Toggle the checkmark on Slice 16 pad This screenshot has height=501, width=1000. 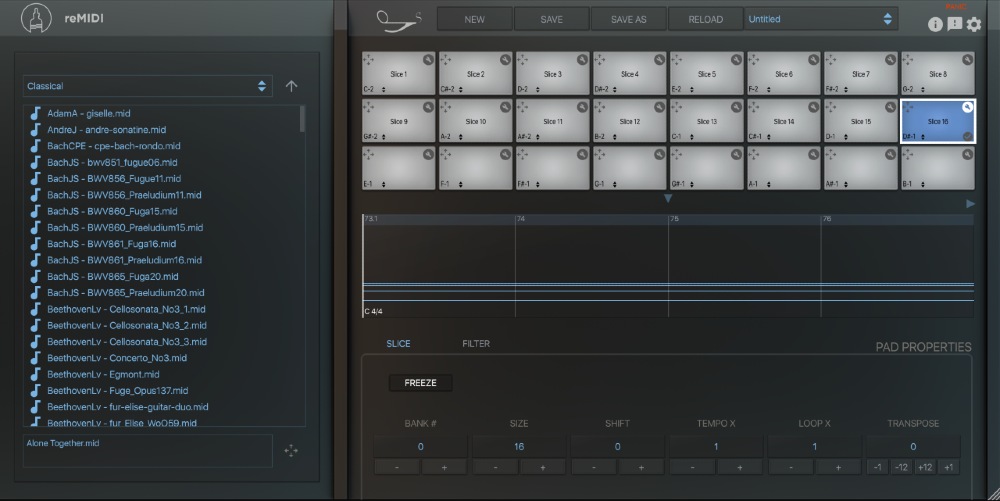pos(967,136)
